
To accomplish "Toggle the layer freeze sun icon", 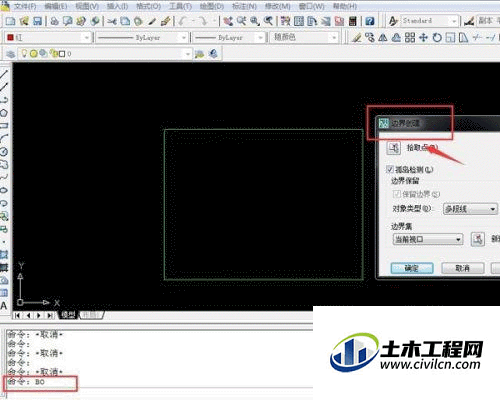I will click(34, 53).
